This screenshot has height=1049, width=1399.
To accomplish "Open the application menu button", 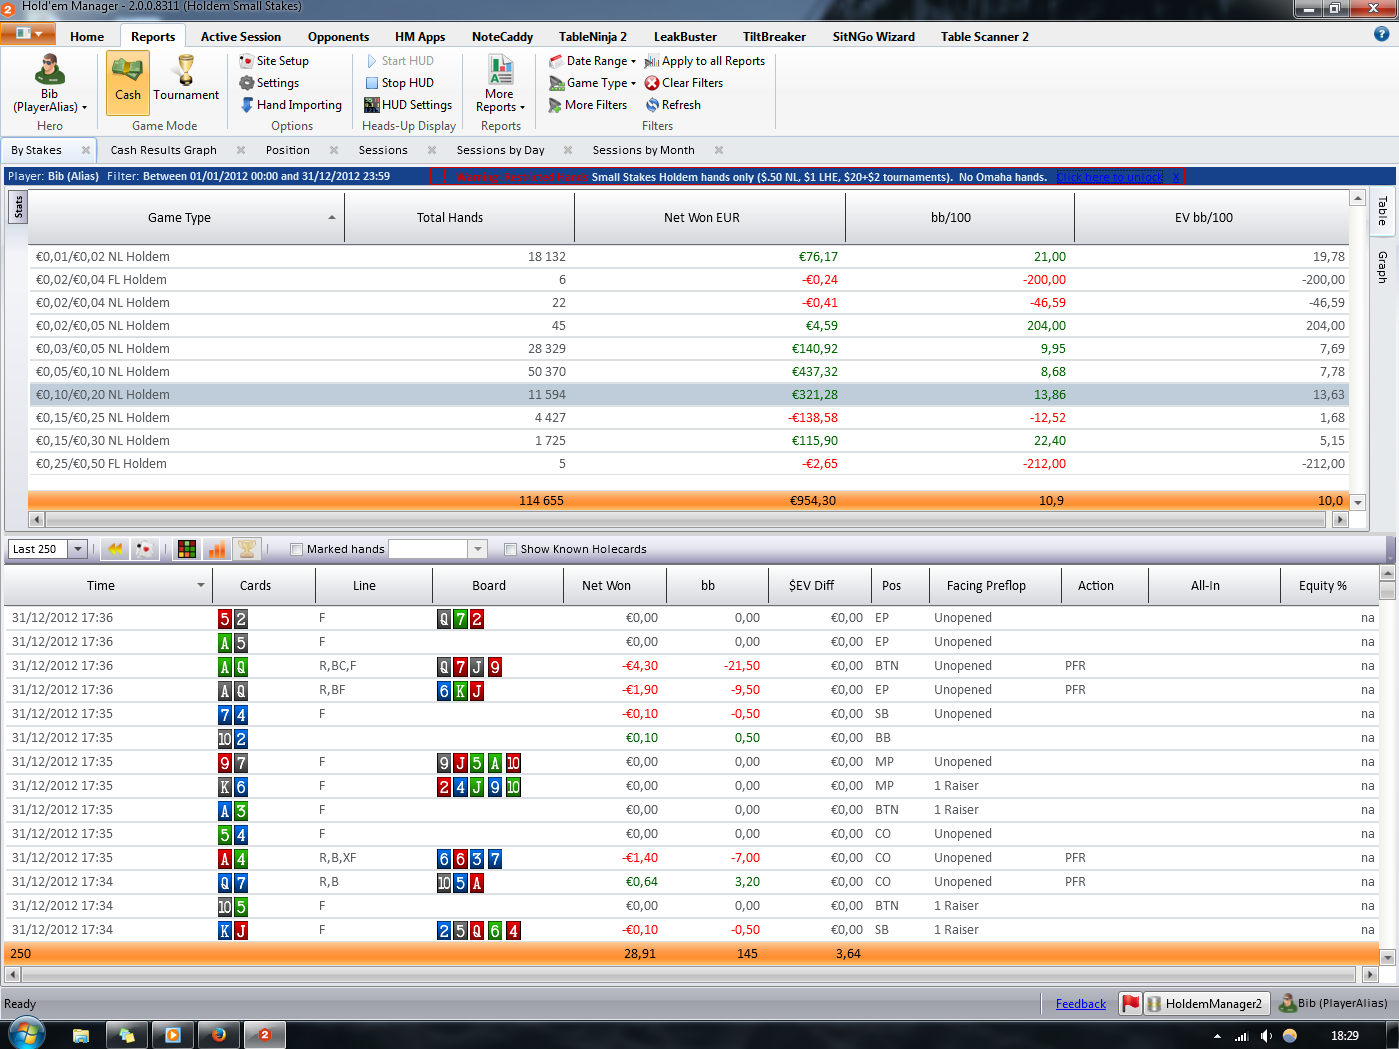I will [x=28, y=34].
